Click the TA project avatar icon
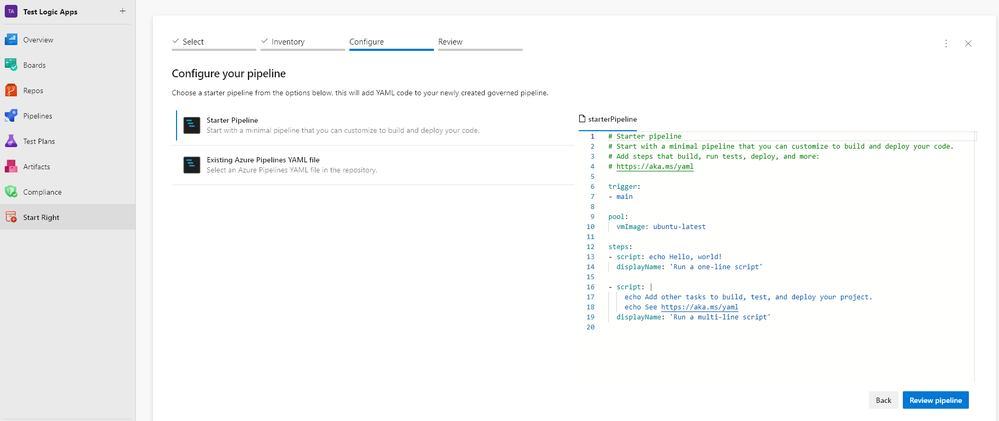The width and height of the screenshot is (999, 421). pyautogui.click(x=11, y=11)
